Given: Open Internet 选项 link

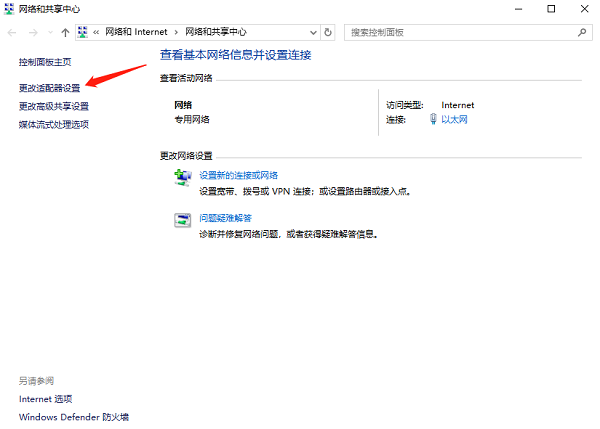Looking at the screenshot, I should pyautogui.click(x=46, y=398).
